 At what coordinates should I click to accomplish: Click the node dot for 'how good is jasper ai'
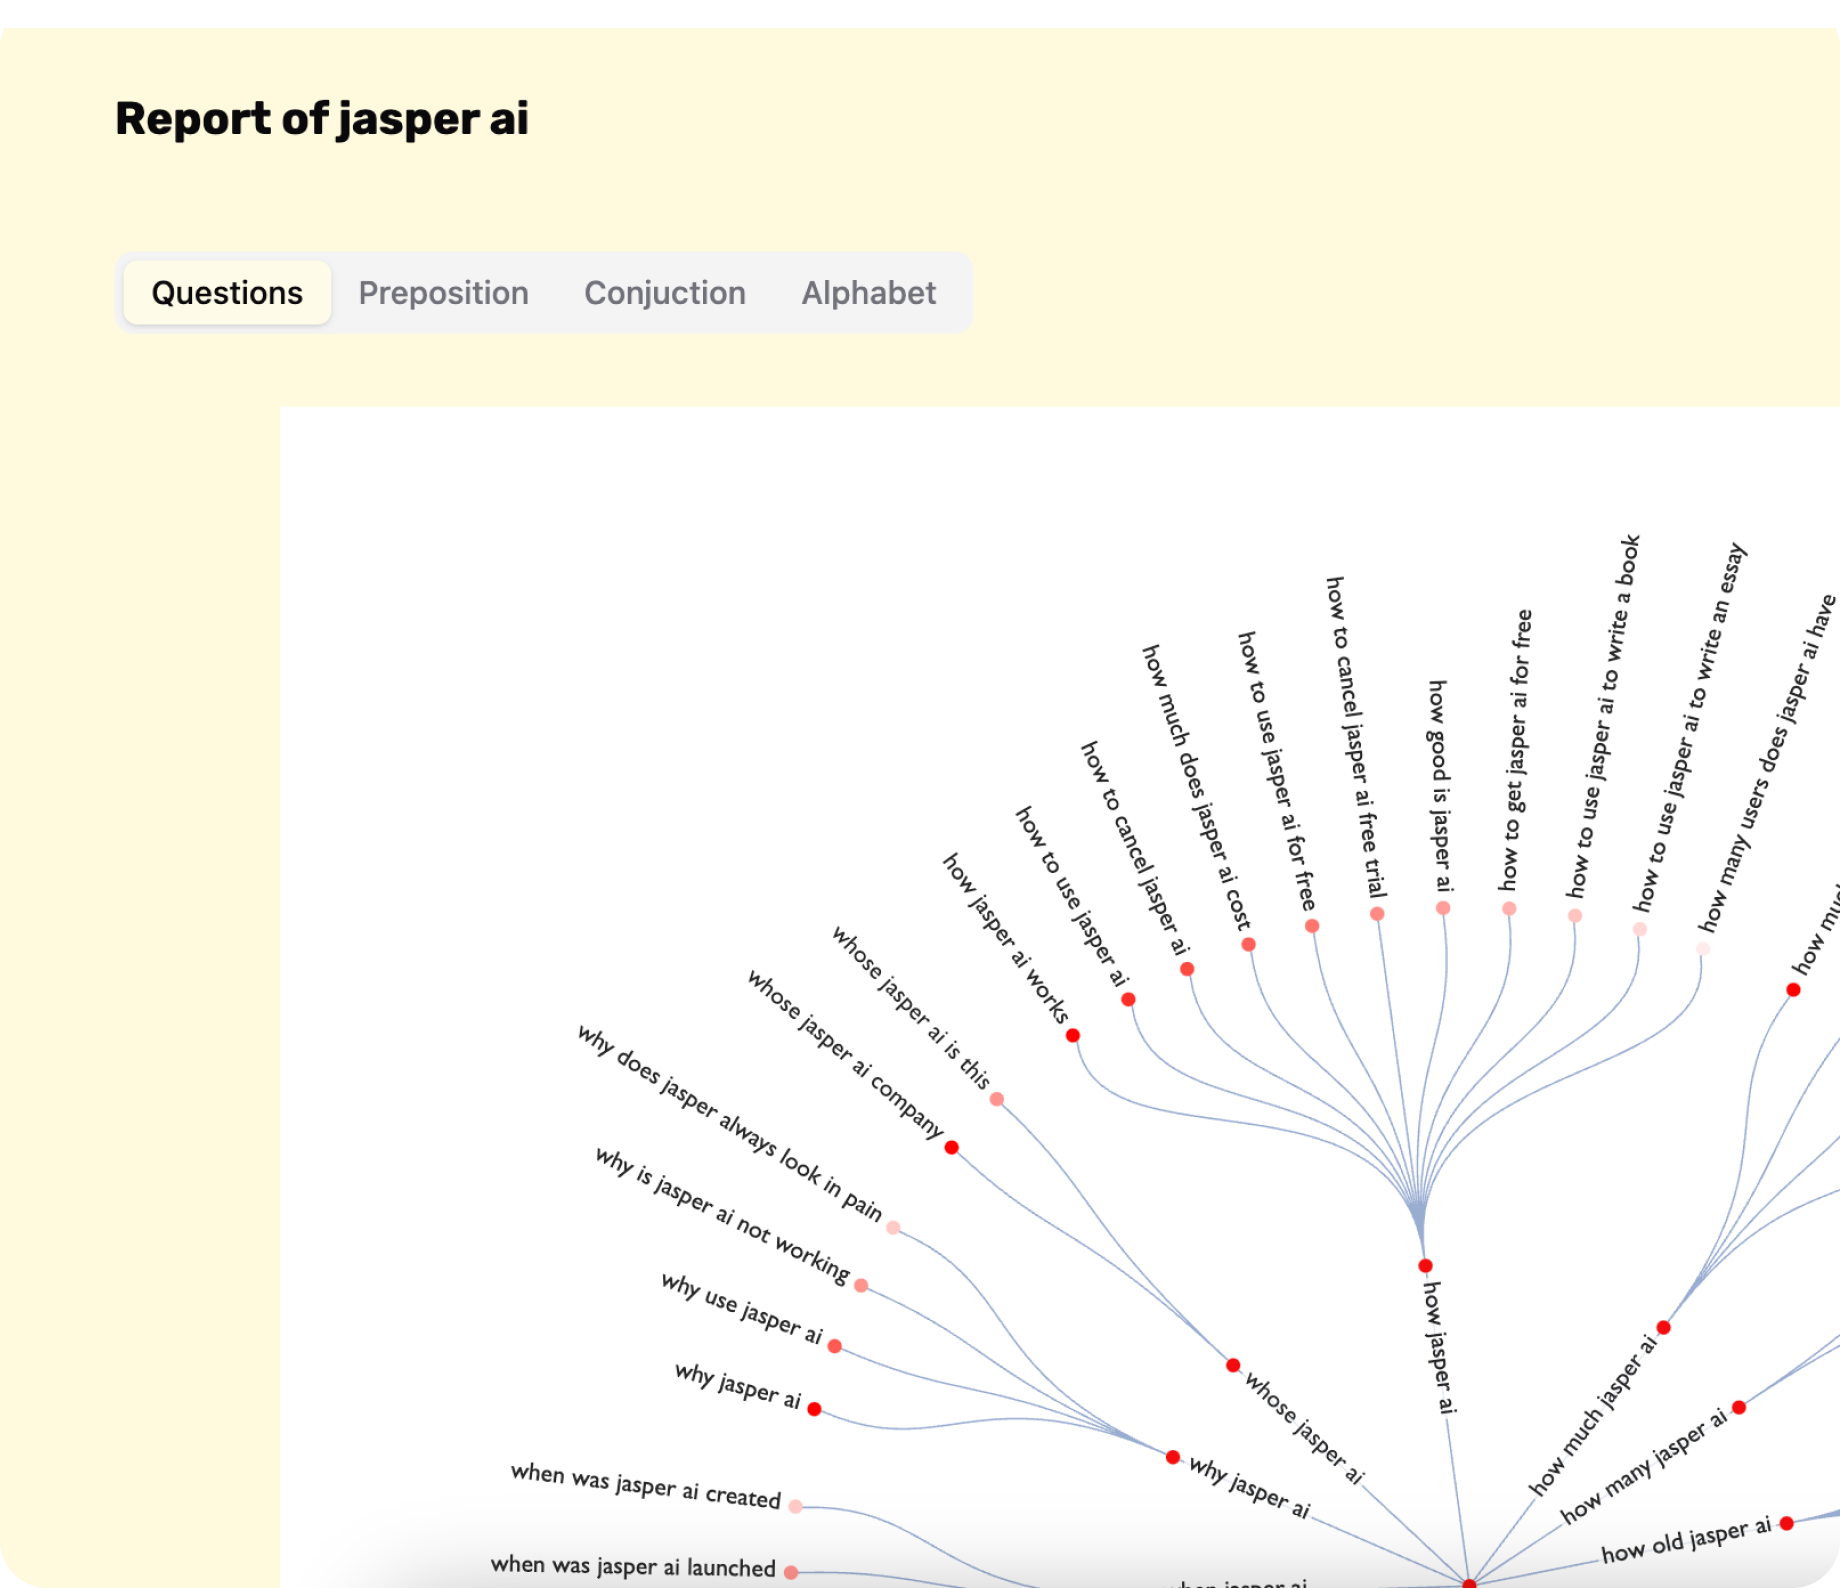pos(1443,909)
